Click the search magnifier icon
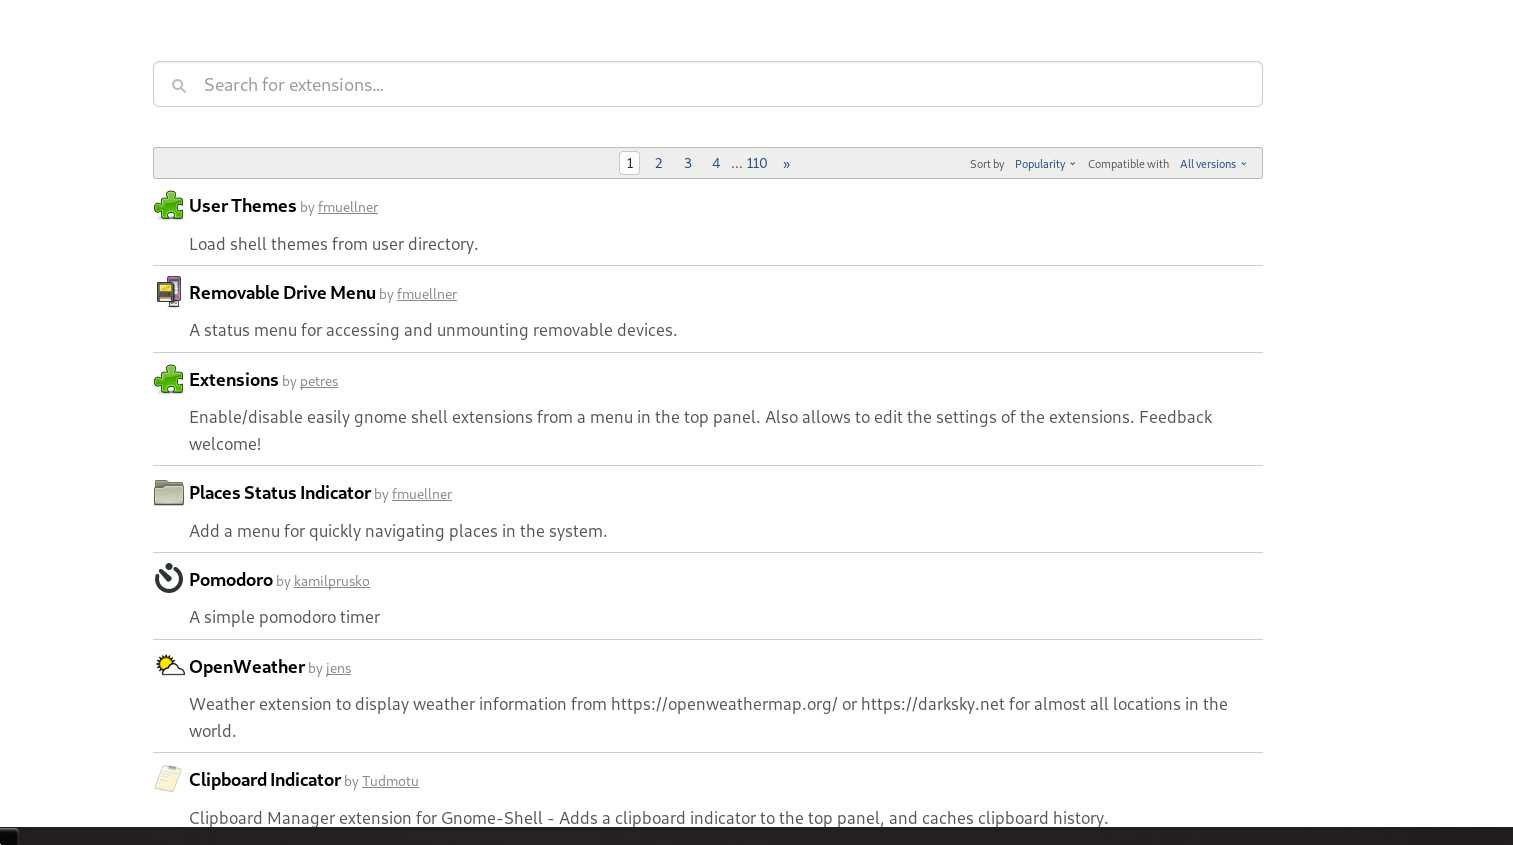The image size is (1513, 845). point(179,86)
